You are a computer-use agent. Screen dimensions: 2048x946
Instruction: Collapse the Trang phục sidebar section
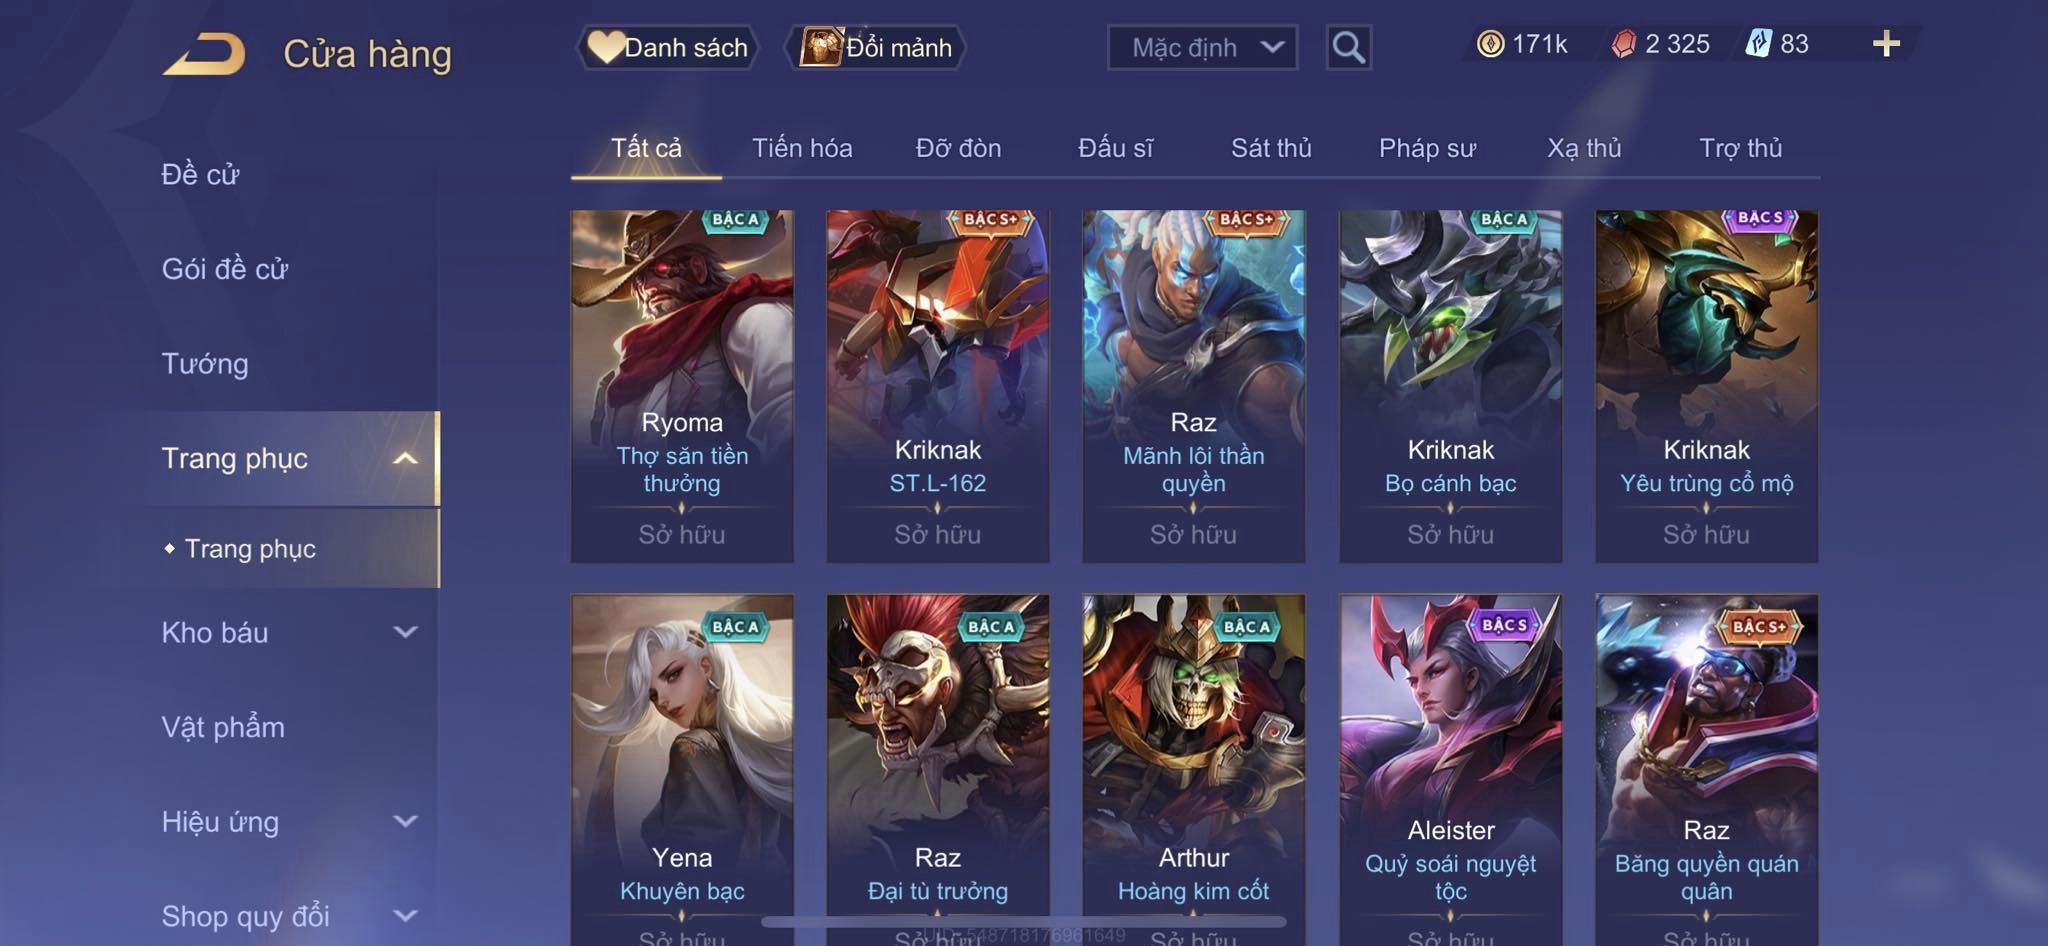(x=404, y=459)
